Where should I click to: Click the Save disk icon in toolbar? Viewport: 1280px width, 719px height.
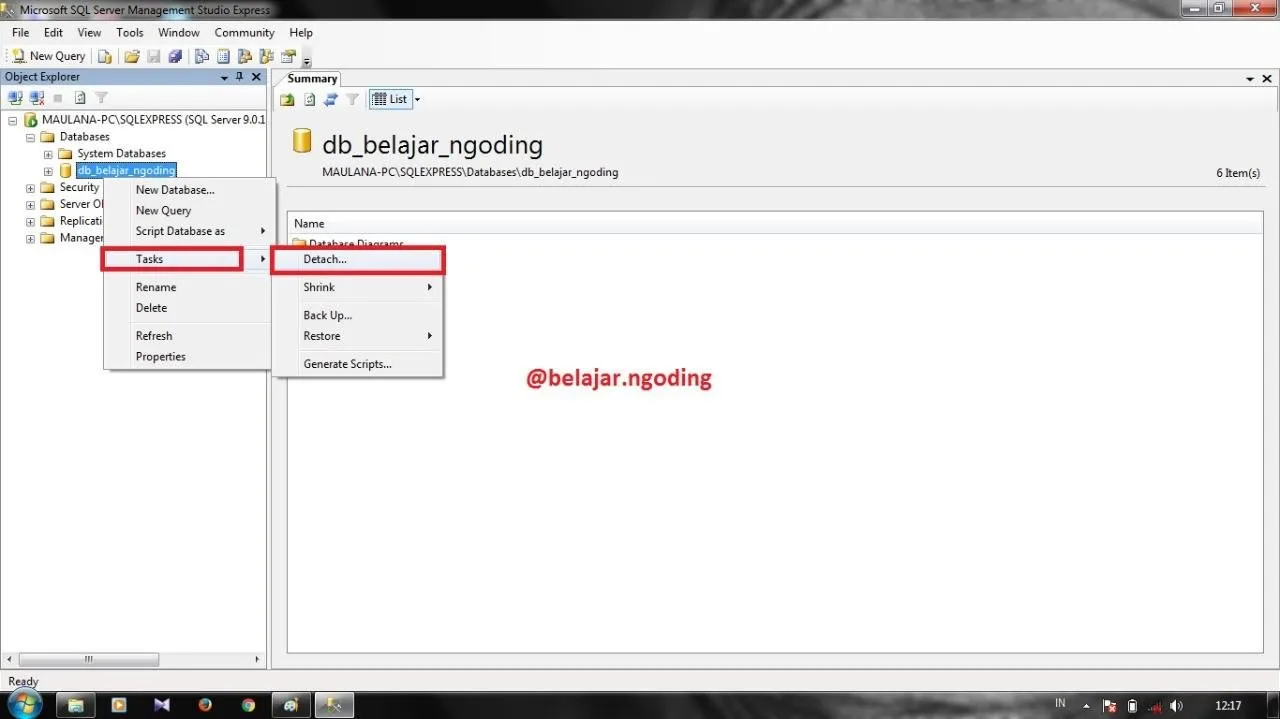pyautogui.click(x=154, y=56)
